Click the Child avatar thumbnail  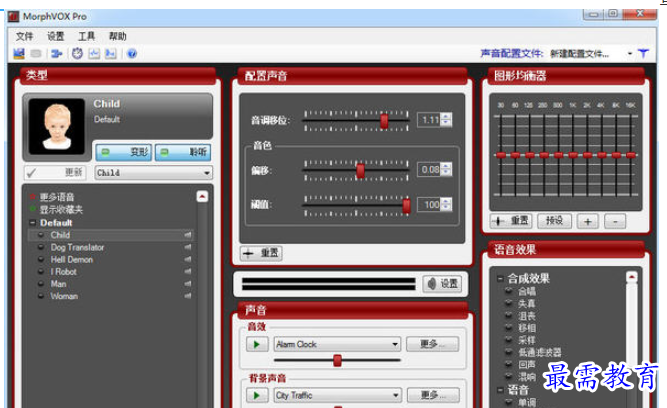point(57,126)
